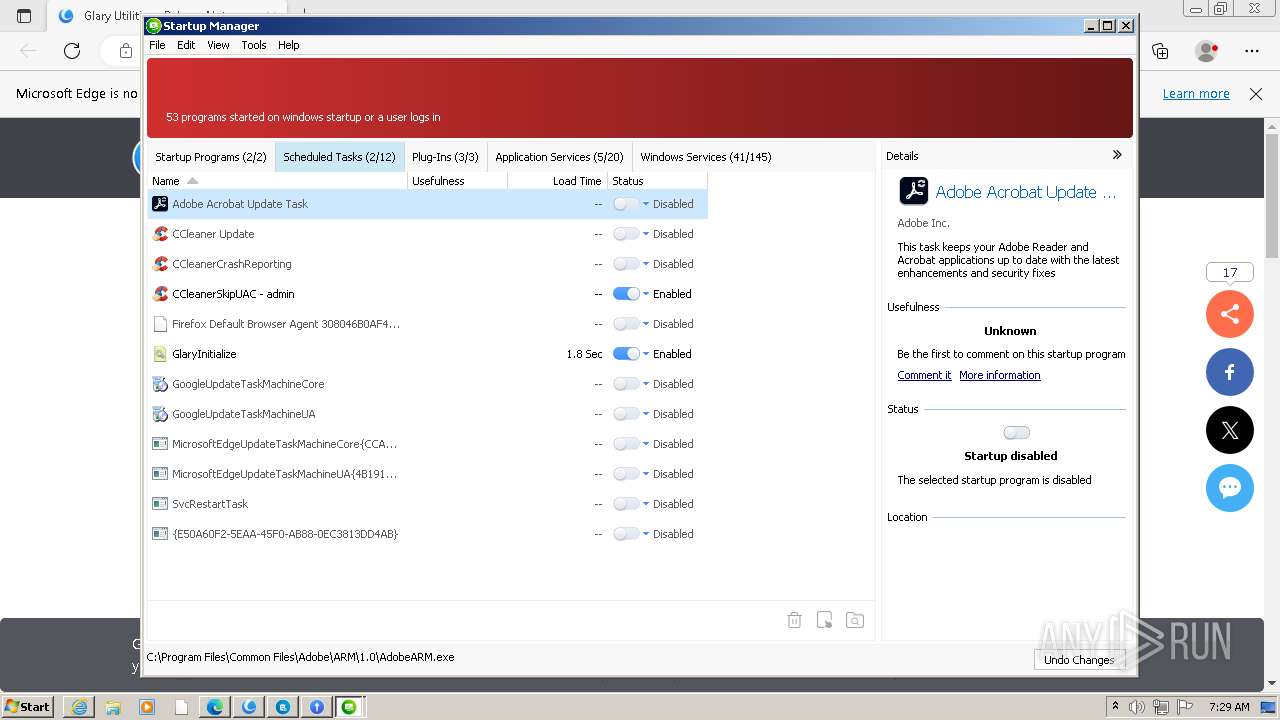Open the blue chat bubble button in Edge

click(x=1230, y=488)
